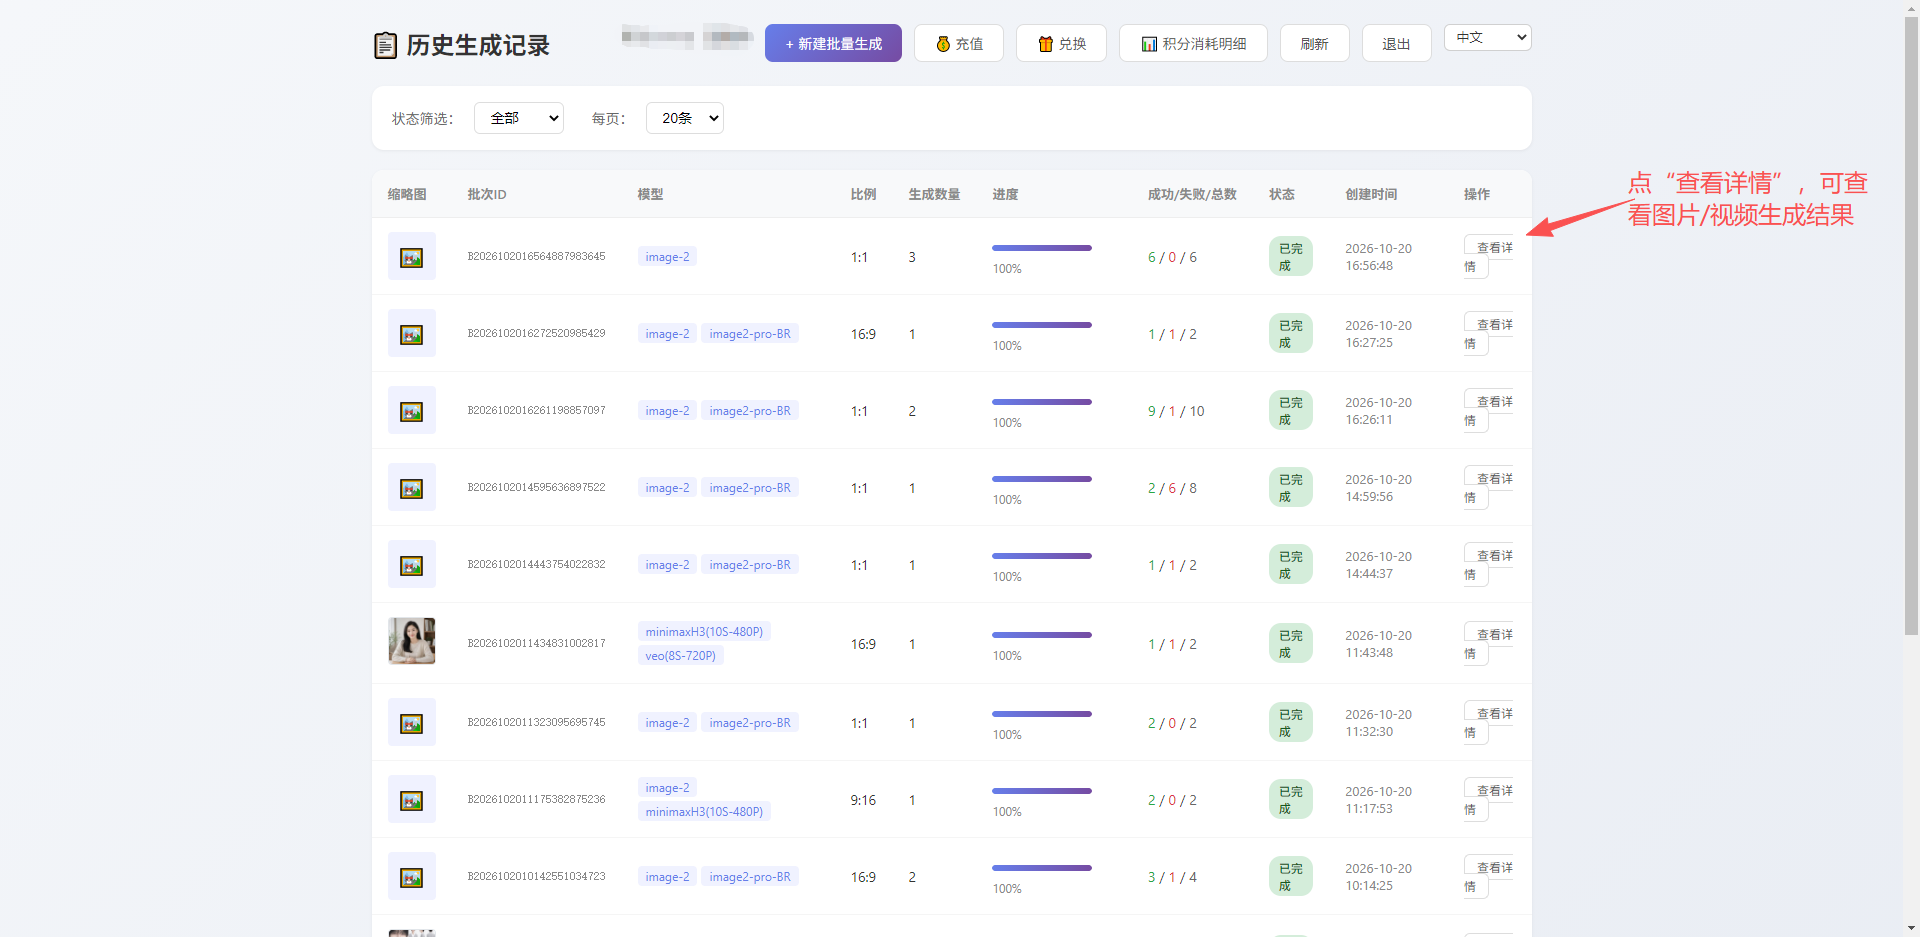1920x937 pixels.
Task: Open the 充值 recharge button
Action: (x=959, y=43)
